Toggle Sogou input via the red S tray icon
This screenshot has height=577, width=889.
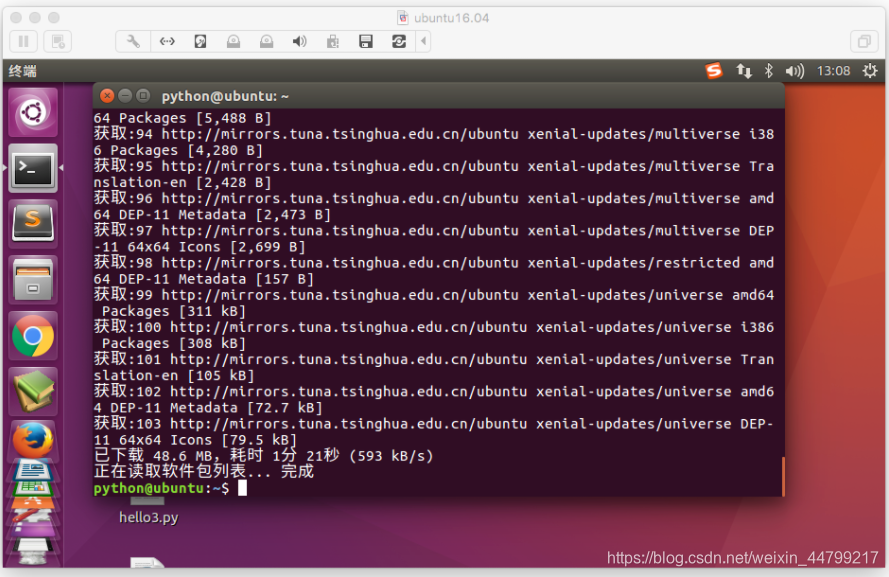[713, 71]
